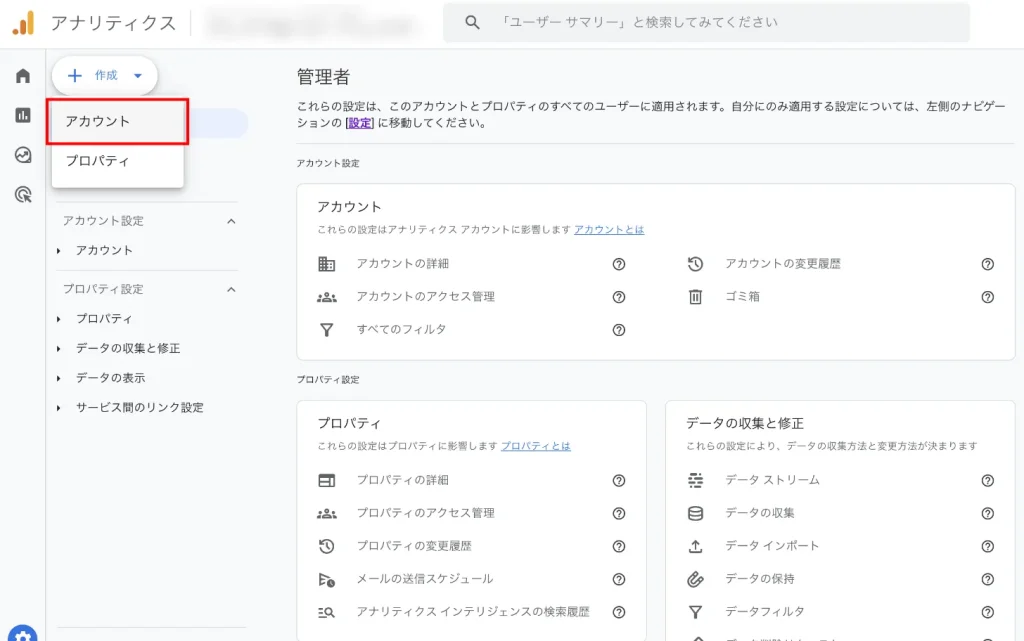
Task: Open help for すべてのフィルタ
Action: click(x=619, y=330)
